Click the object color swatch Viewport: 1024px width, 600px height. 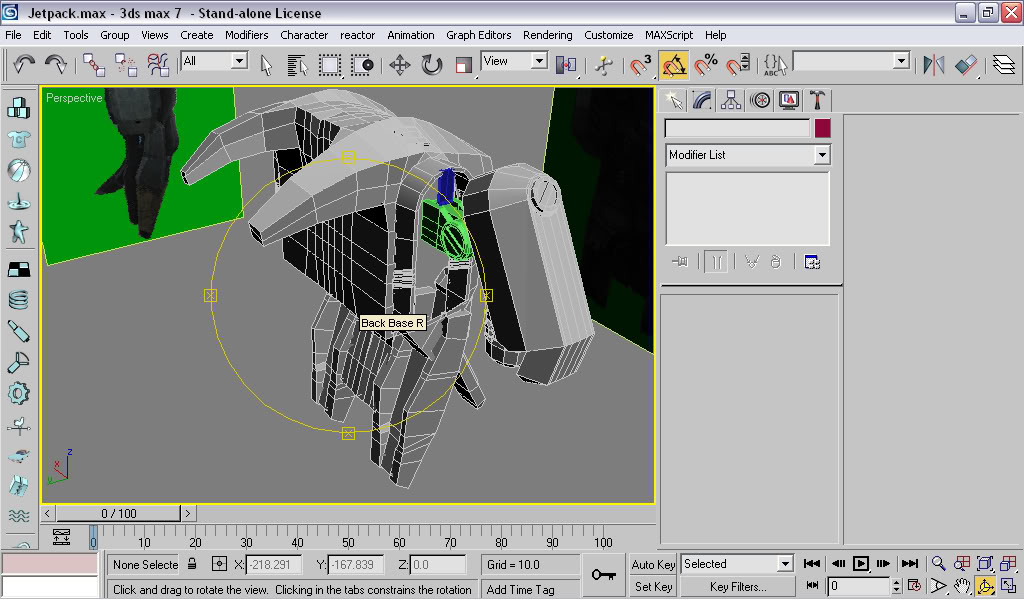pyautogui.click(x=822, y=128)
